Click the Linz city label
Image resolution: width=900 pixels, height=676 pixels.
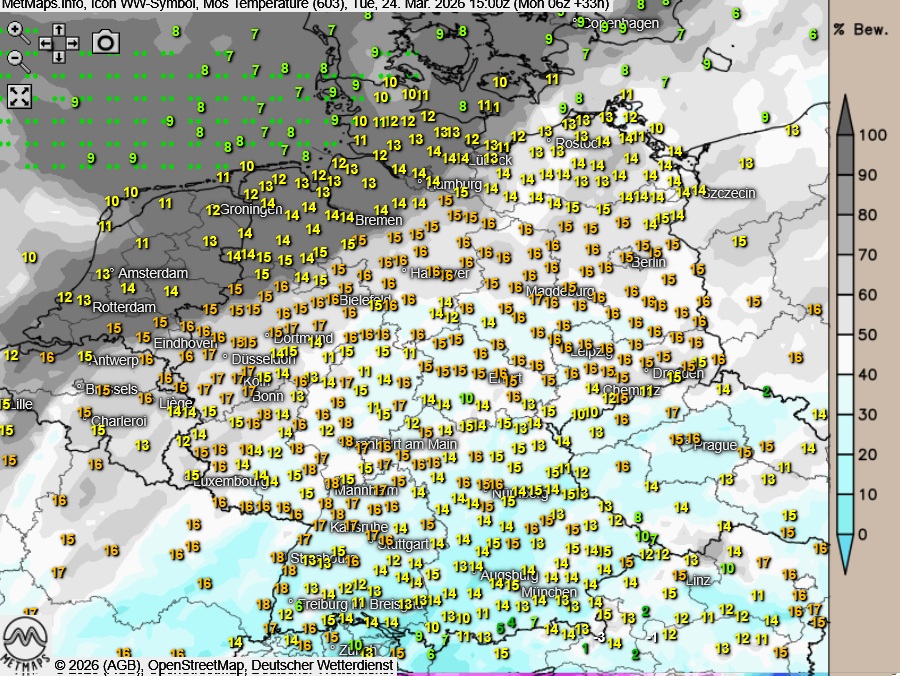tap(697, 579)
